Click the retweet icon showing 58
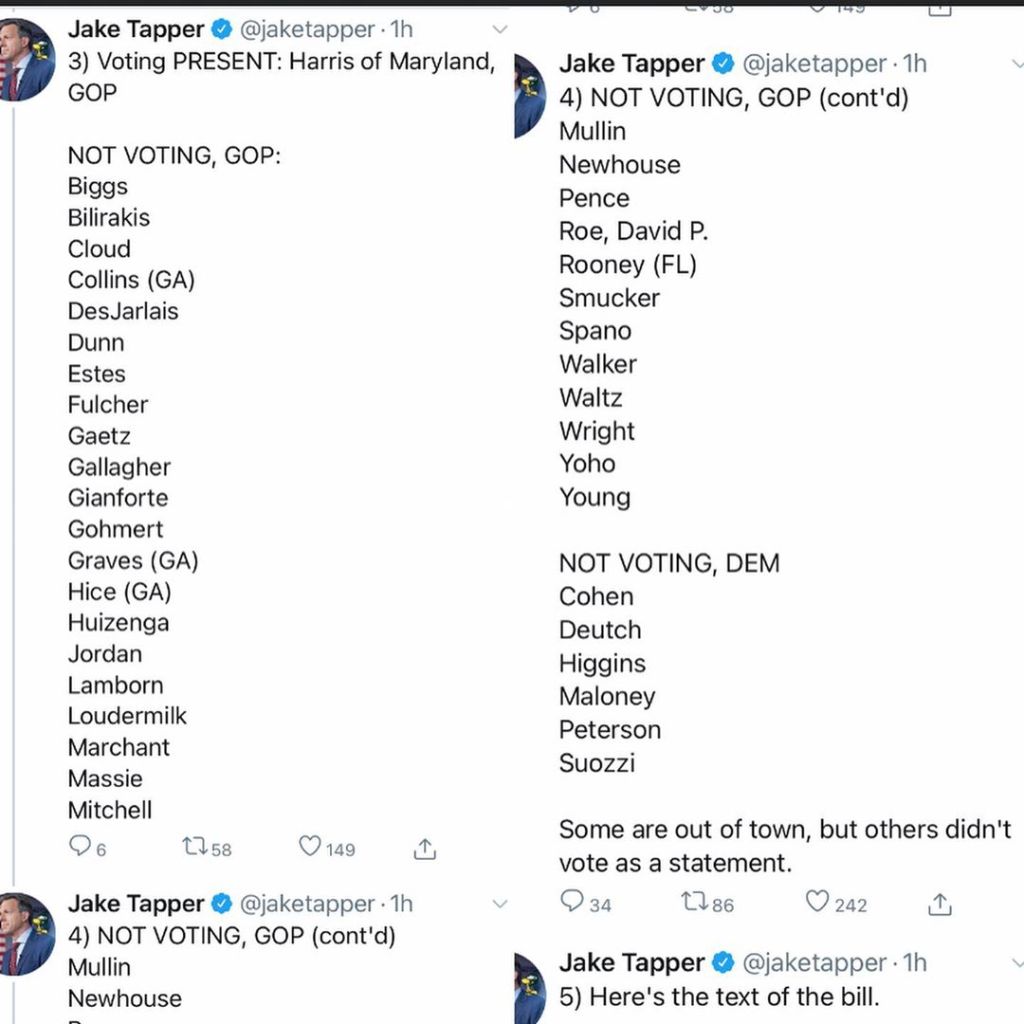The width and height of the screenshot is (1024, 1024). point(195,848)
